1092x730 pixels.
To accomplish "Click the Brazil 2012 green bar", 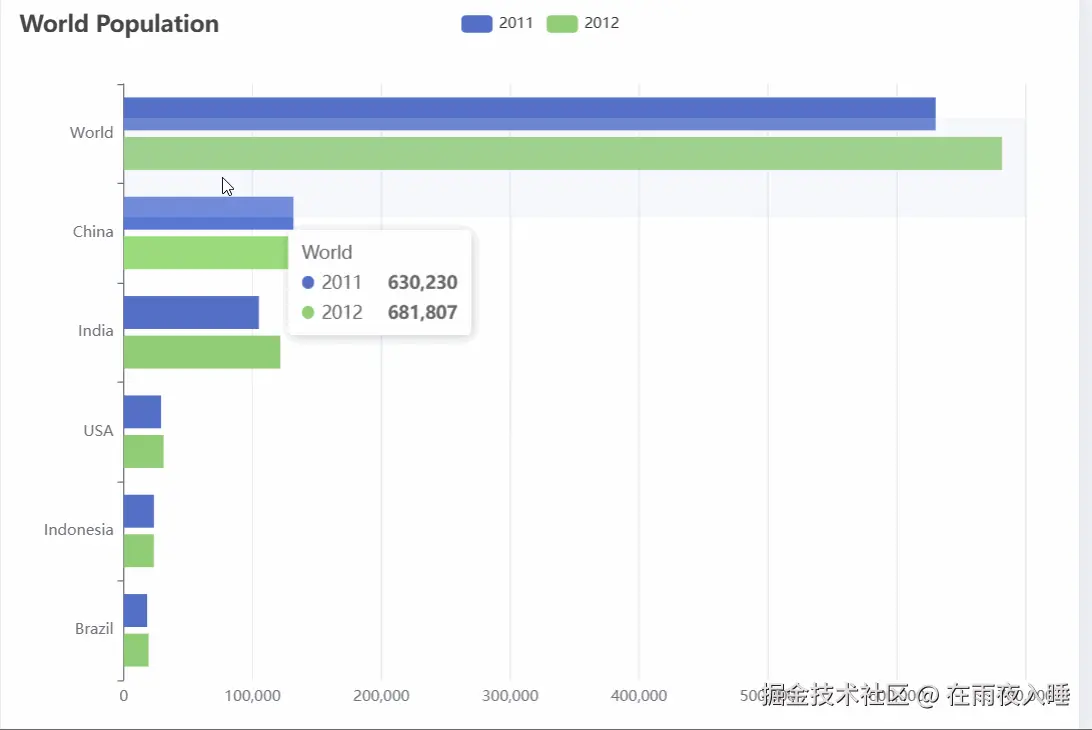I will click(x=136, y=650).
